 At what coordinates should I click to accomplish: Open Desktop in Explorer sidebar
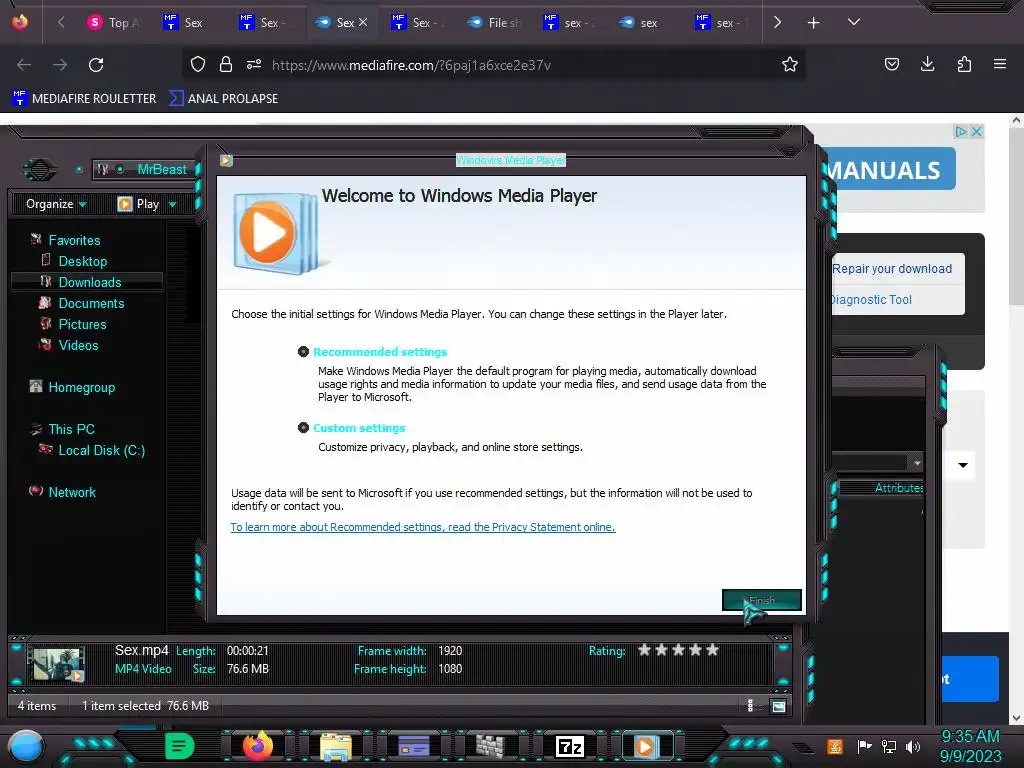(82, 261)
